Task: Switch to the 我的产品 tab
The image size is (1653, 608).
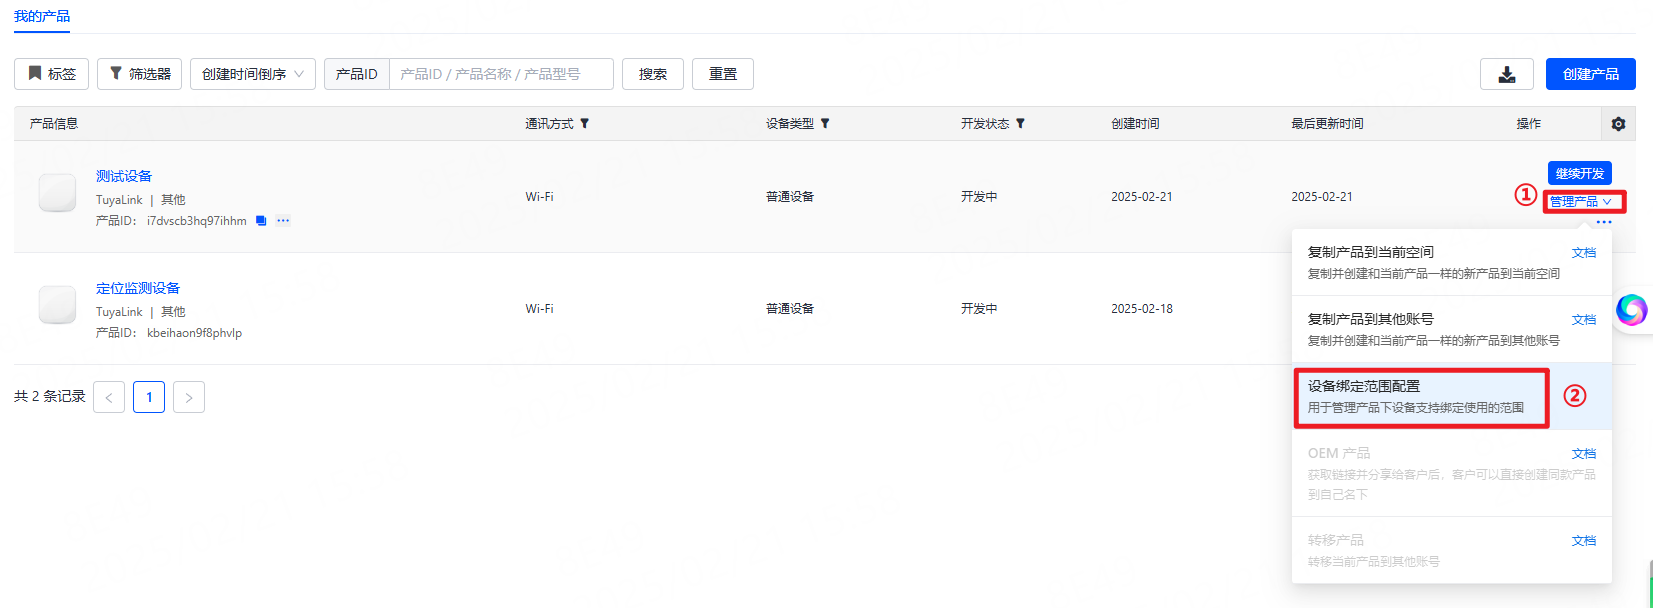Action: pyautogui.click(x=42, y=16)
